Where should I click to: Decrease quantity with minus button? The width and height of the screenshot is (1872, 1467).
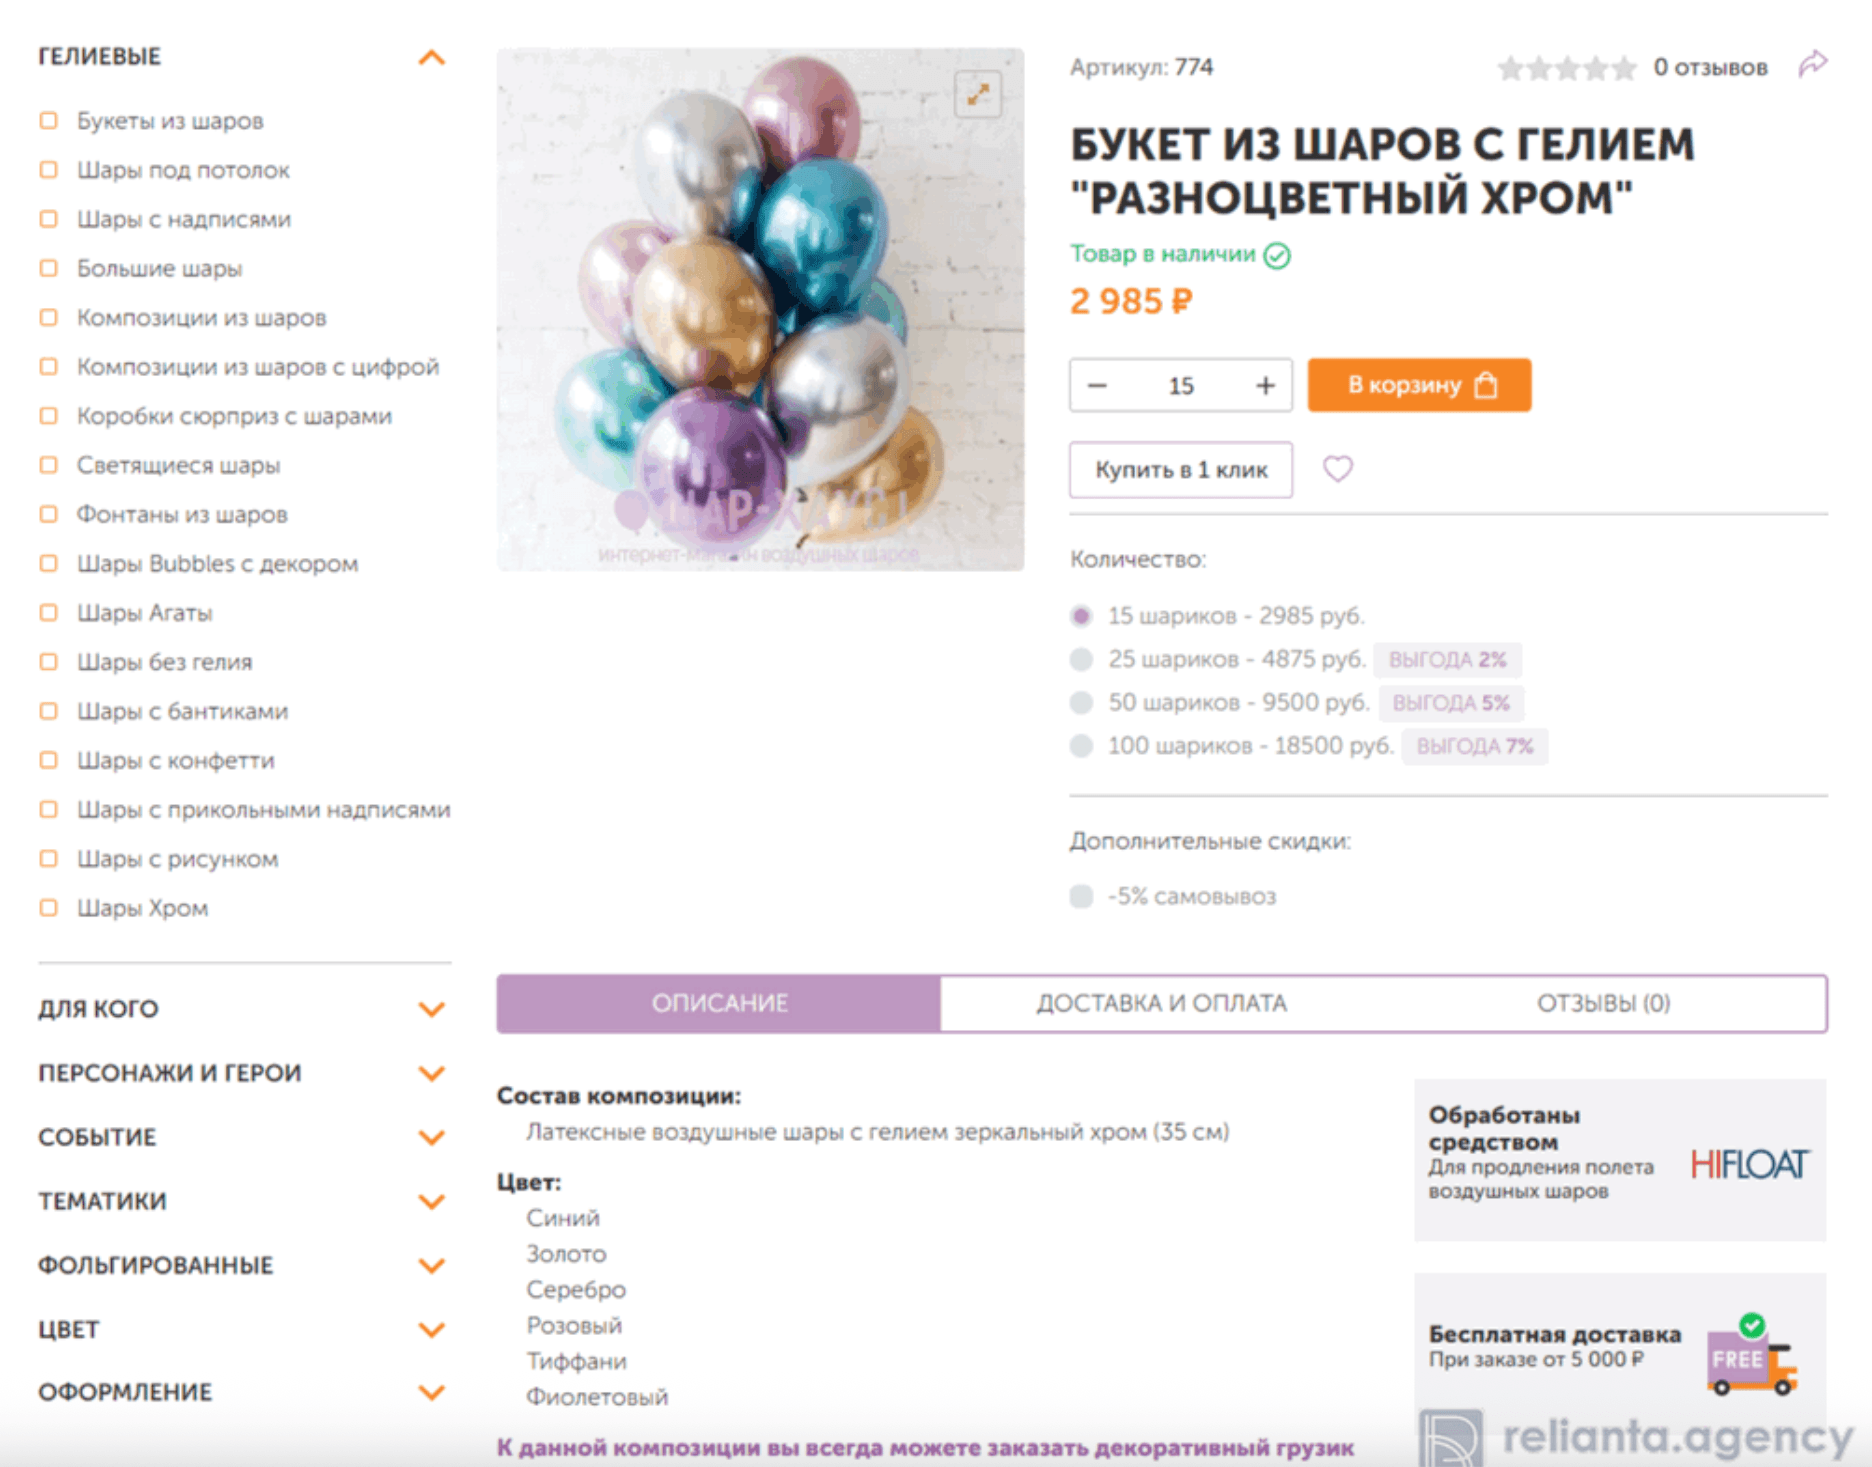(x=1097, y=385)
